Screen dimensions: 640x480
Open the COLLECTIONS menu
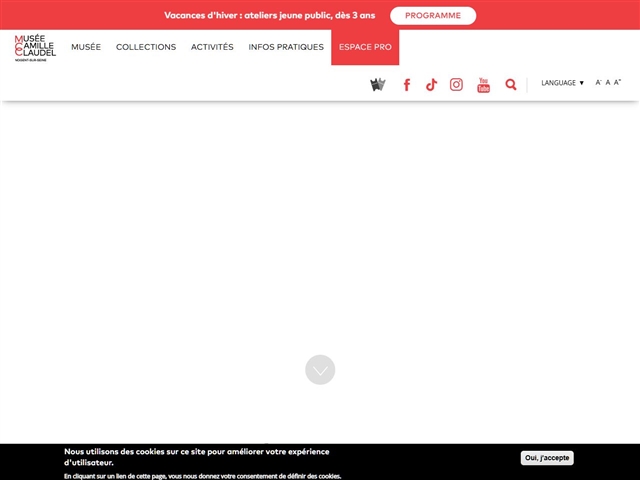pyautogui.click(x=146, y=47)
